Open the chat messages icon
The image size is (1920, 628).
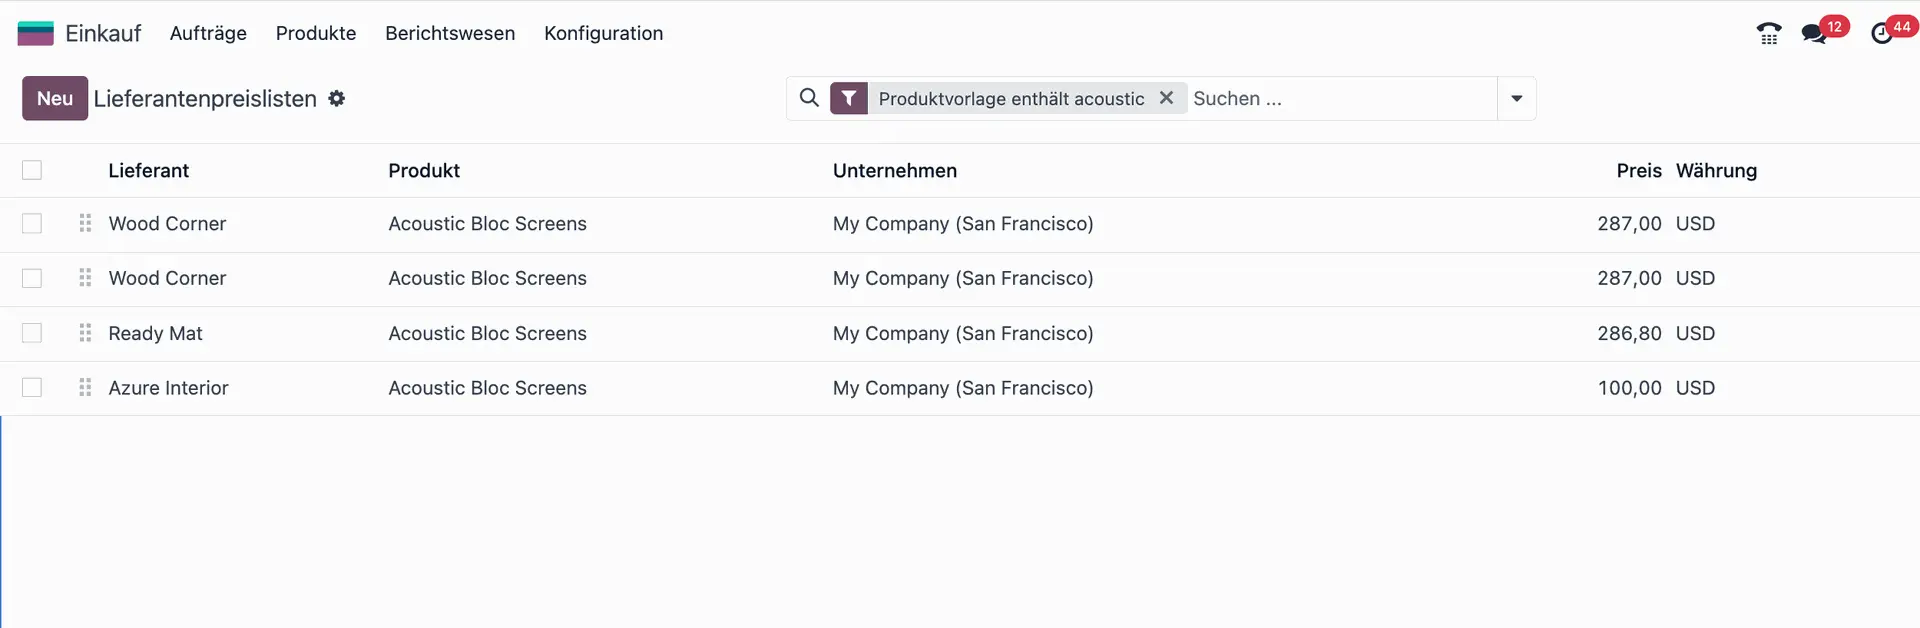[1813, 34]
